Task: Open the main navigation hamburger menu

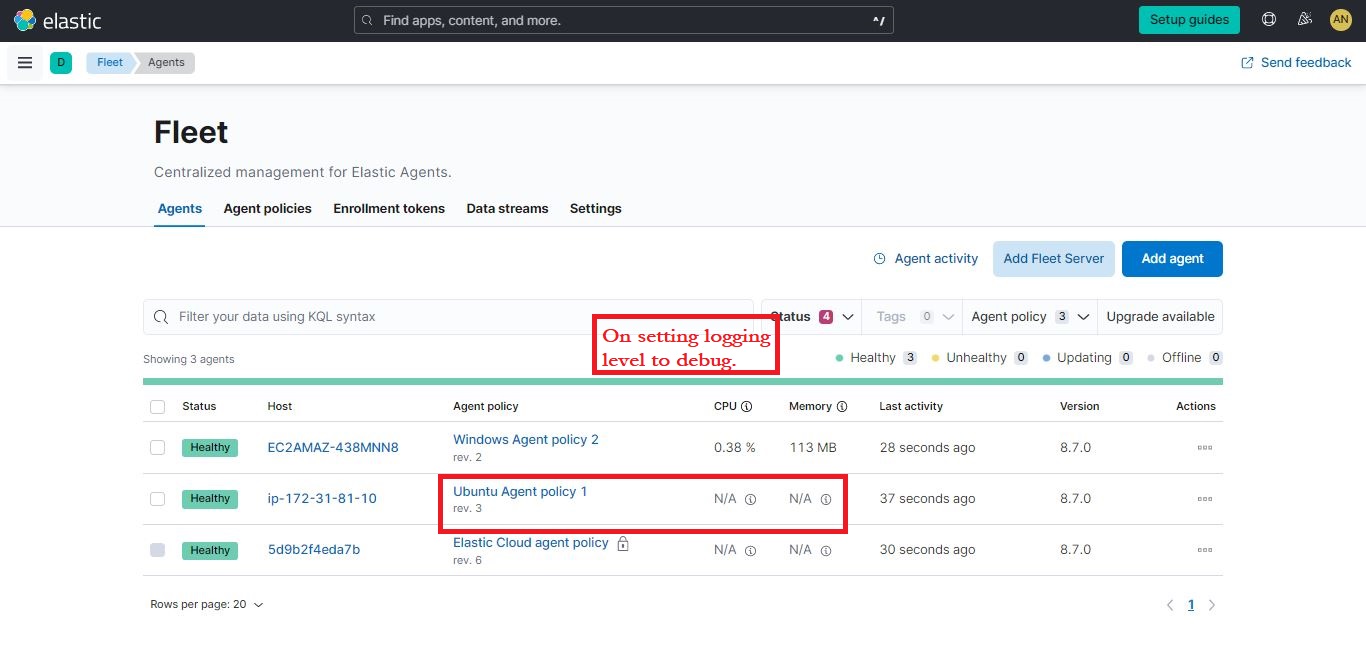Action: pyautogui.click(x=24, y=62)
